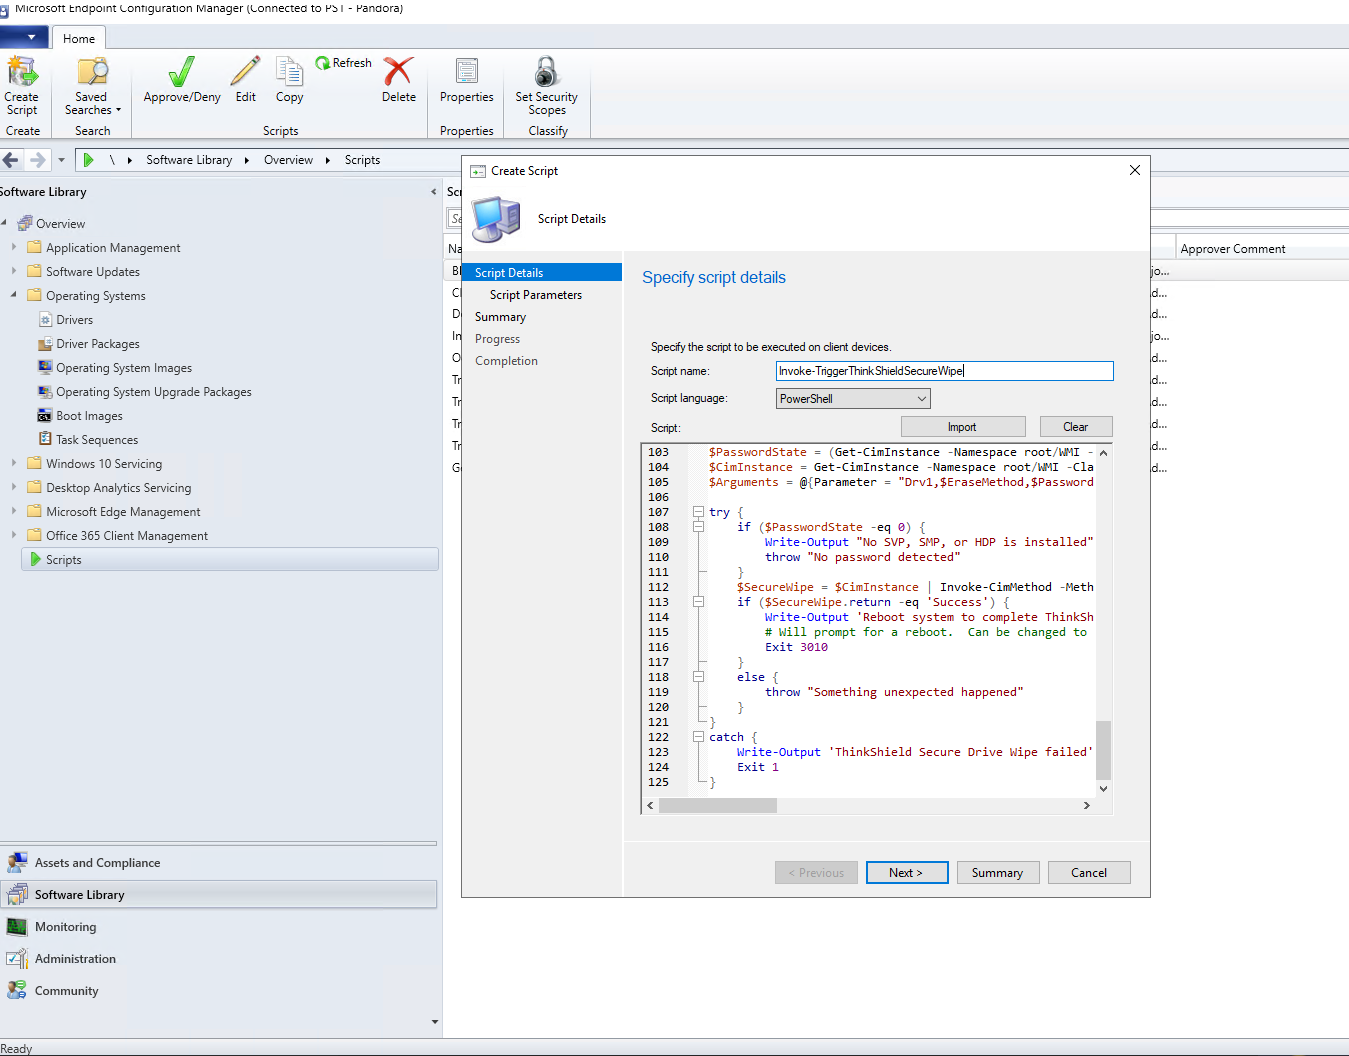Go to Script Details wizard step
The height and width of the screenshot is (1056, 1349).
click(542, 273)
